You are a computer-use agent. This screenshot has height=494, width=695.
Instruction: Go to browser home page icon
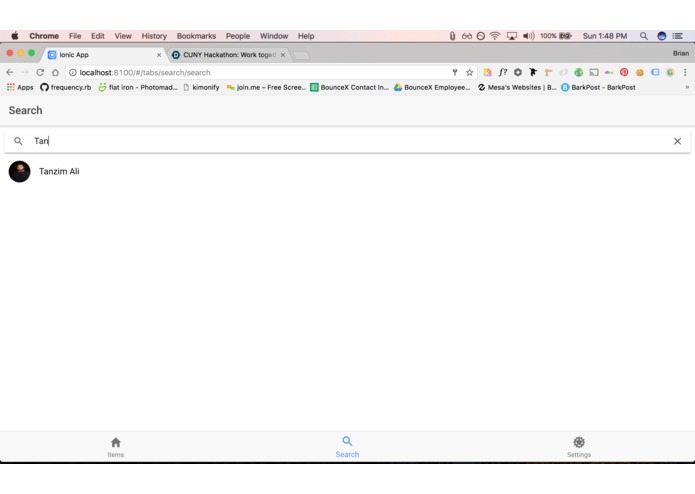point(55,72)
